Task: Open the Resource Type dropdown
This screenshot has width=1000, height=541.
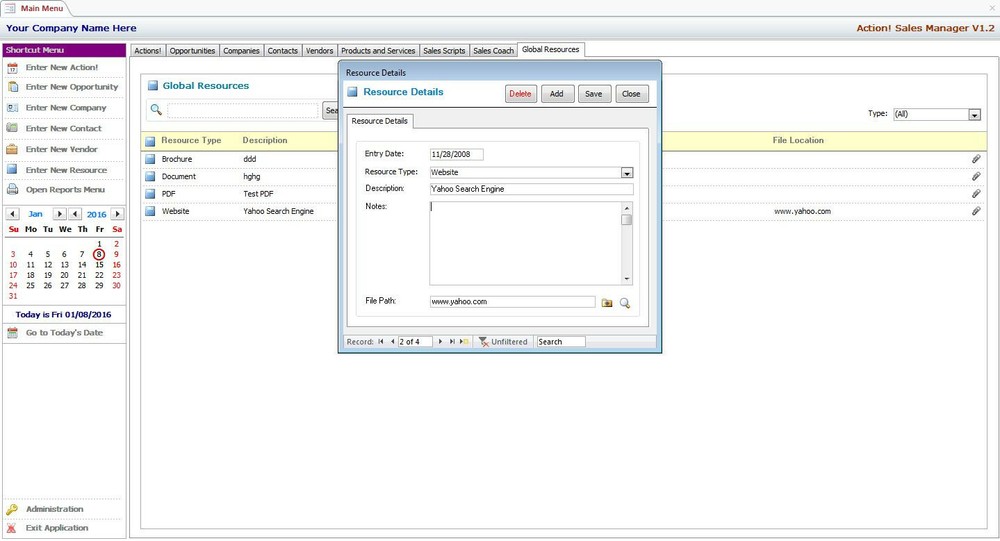Action: pos(627,173)
